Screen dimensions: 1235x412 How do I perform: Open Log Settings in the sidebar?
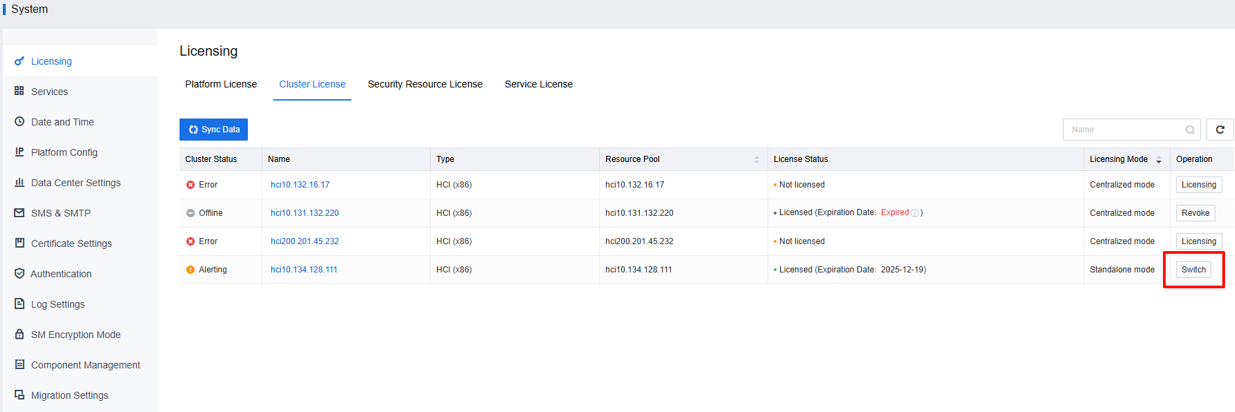pyautogui.click(x=57, y=304)
